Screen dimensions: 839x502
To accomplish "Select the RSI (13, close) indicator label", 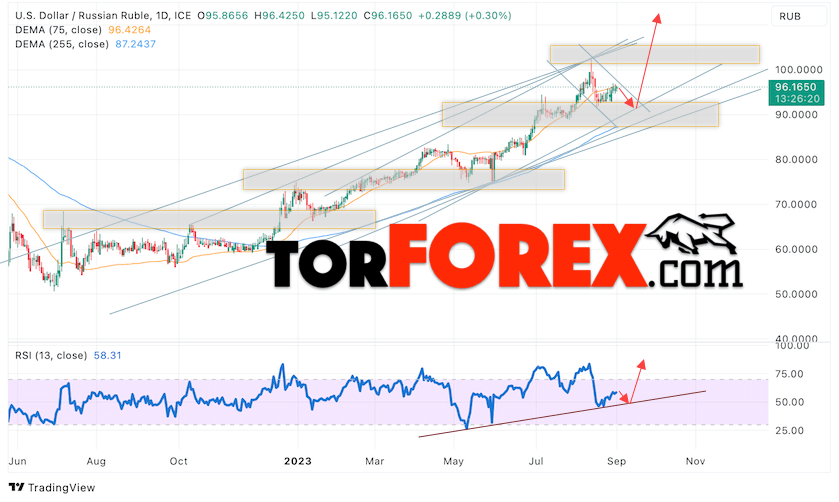I will [x=51, y=355].
